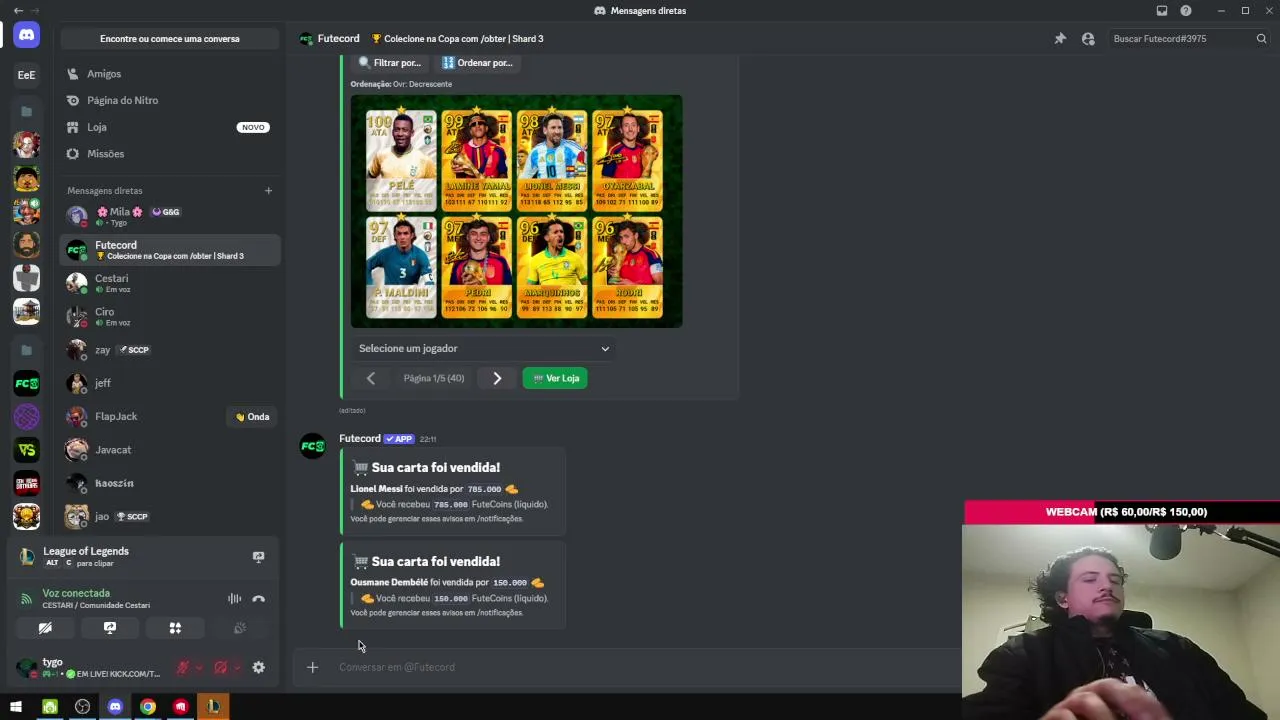Screen dimensions: 1280x720
Task: Open the EeE server
Action: click(26, 75)
